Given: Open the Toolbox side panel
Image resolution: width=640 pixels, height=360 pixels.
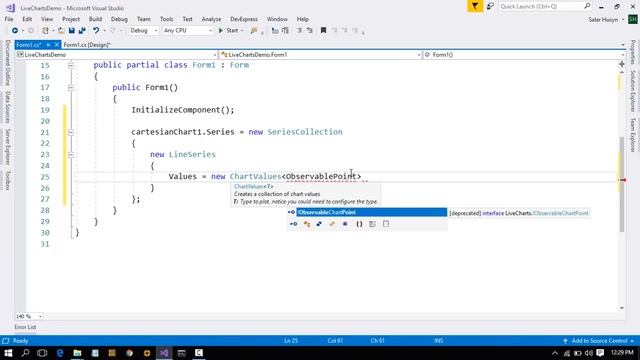Looking at the screenshot, I should (7, 181).
